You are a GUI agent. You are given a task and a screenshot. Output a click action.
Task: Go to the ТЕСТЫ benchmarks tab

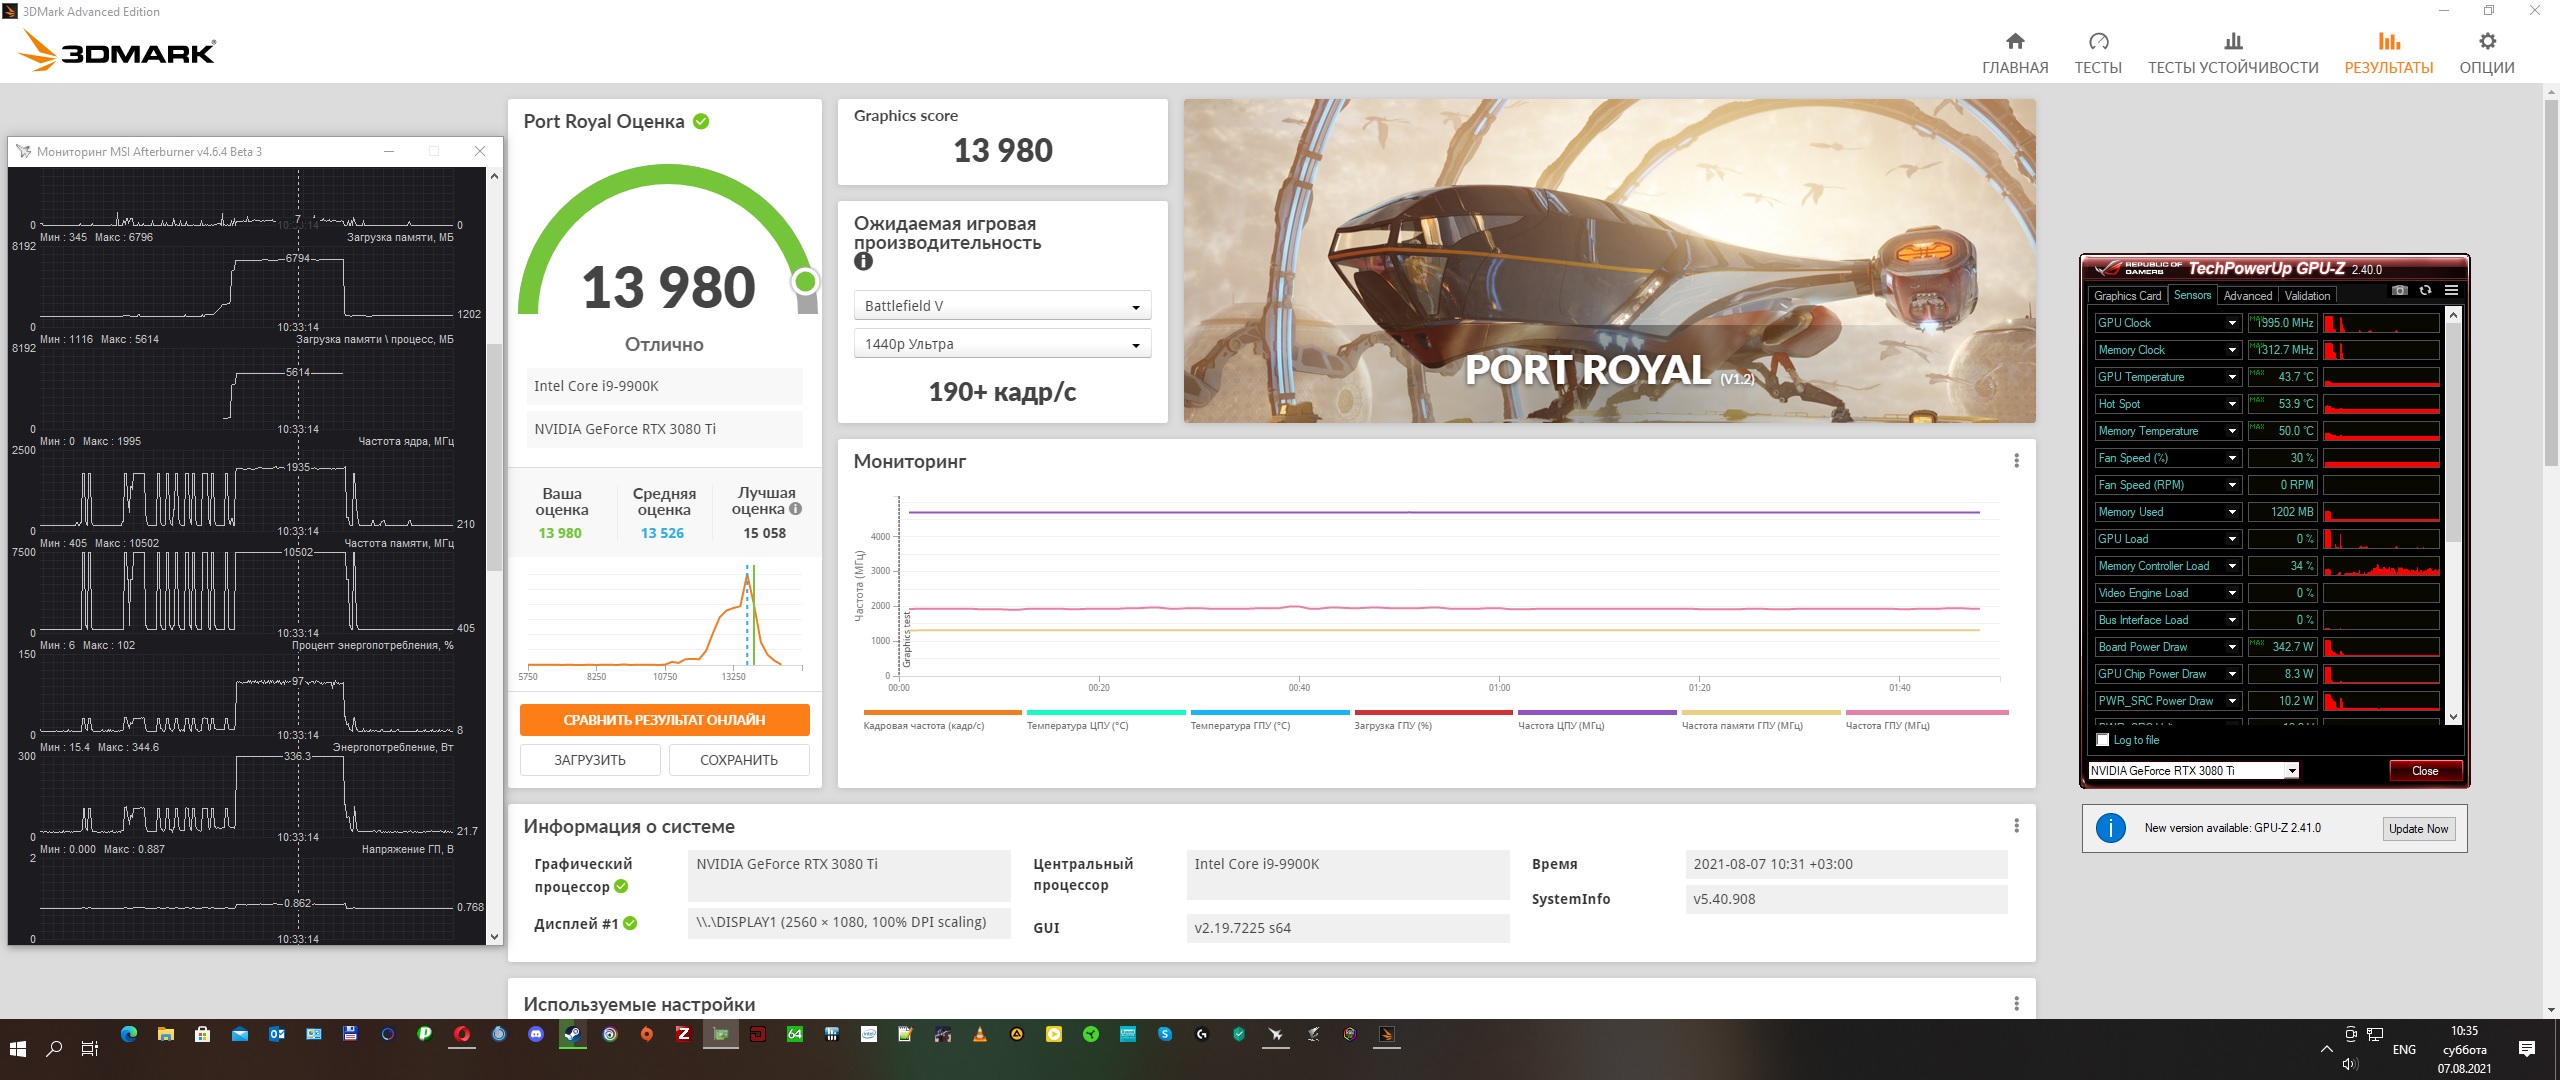coord(2098,54)
